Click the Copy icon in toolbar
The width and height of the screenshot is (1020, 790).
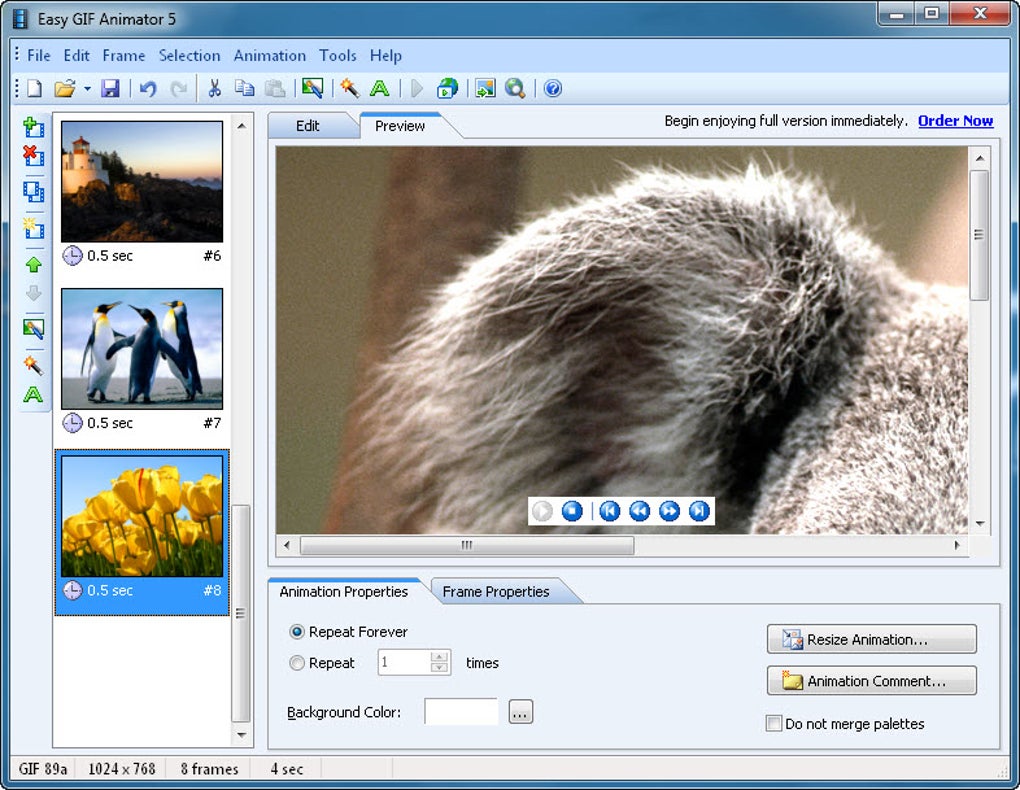point(245,88)
